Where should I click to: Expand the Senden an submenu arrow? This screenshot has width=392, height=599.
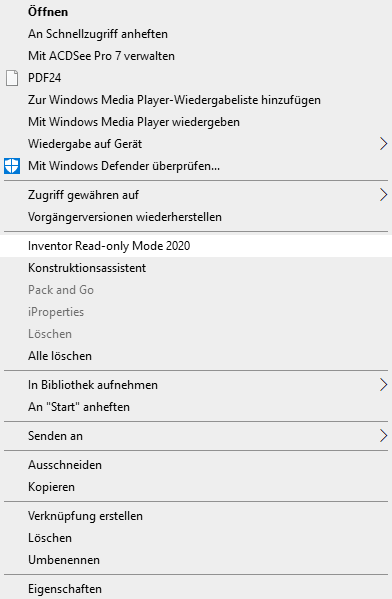click(383, 436)
